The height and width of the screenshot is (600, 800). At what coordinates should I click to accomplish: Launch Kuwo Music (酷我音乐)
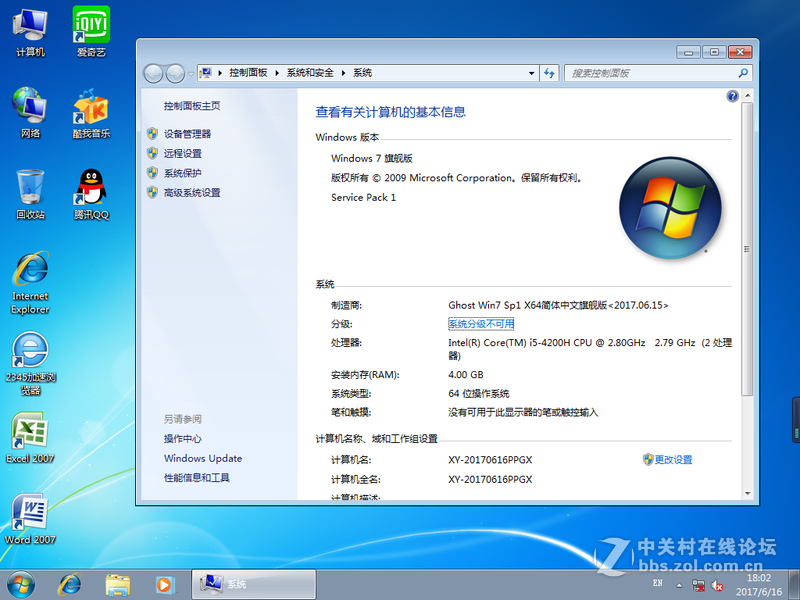click(91, 105)
